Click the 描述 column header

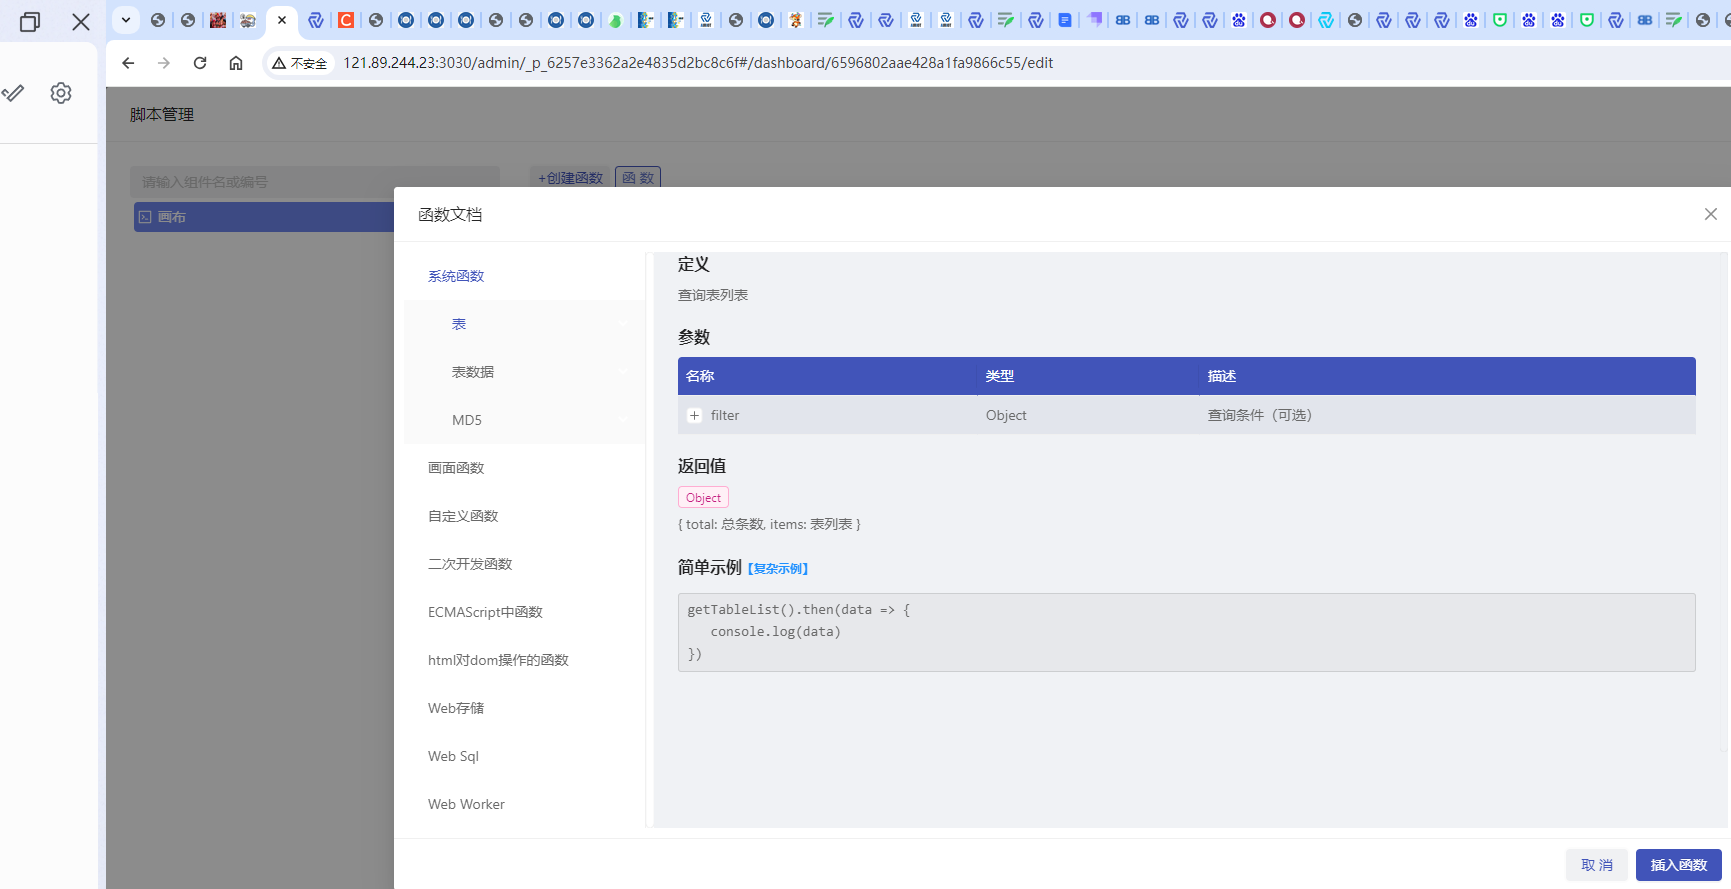1447,376
